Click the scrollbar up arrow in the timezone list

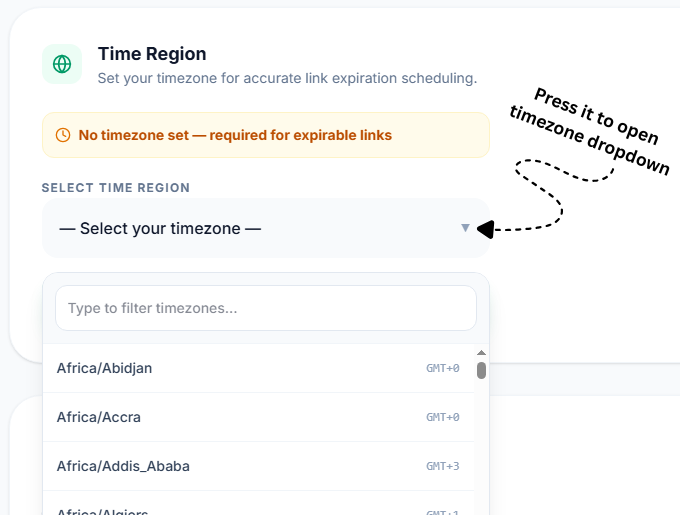coord(481,352)
